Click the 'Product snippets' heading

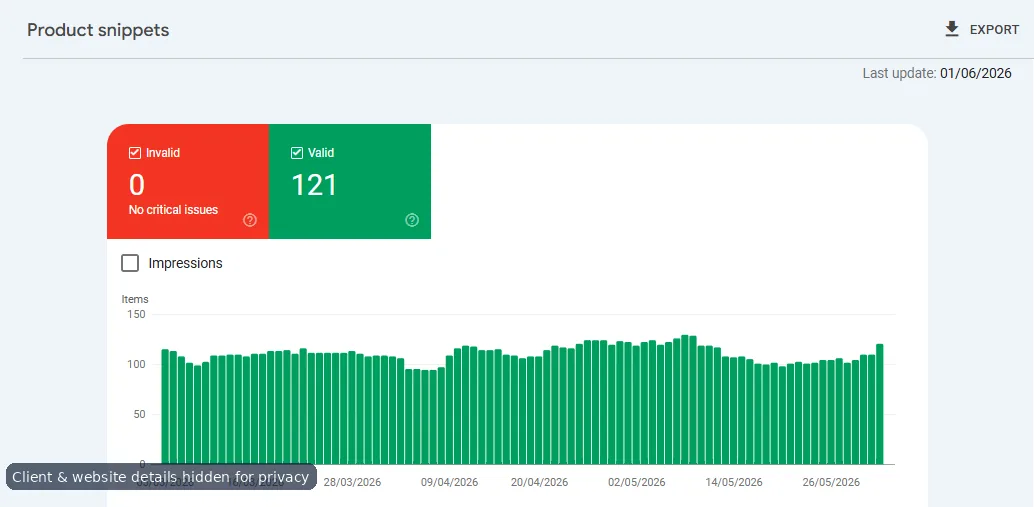click(98, 30)
